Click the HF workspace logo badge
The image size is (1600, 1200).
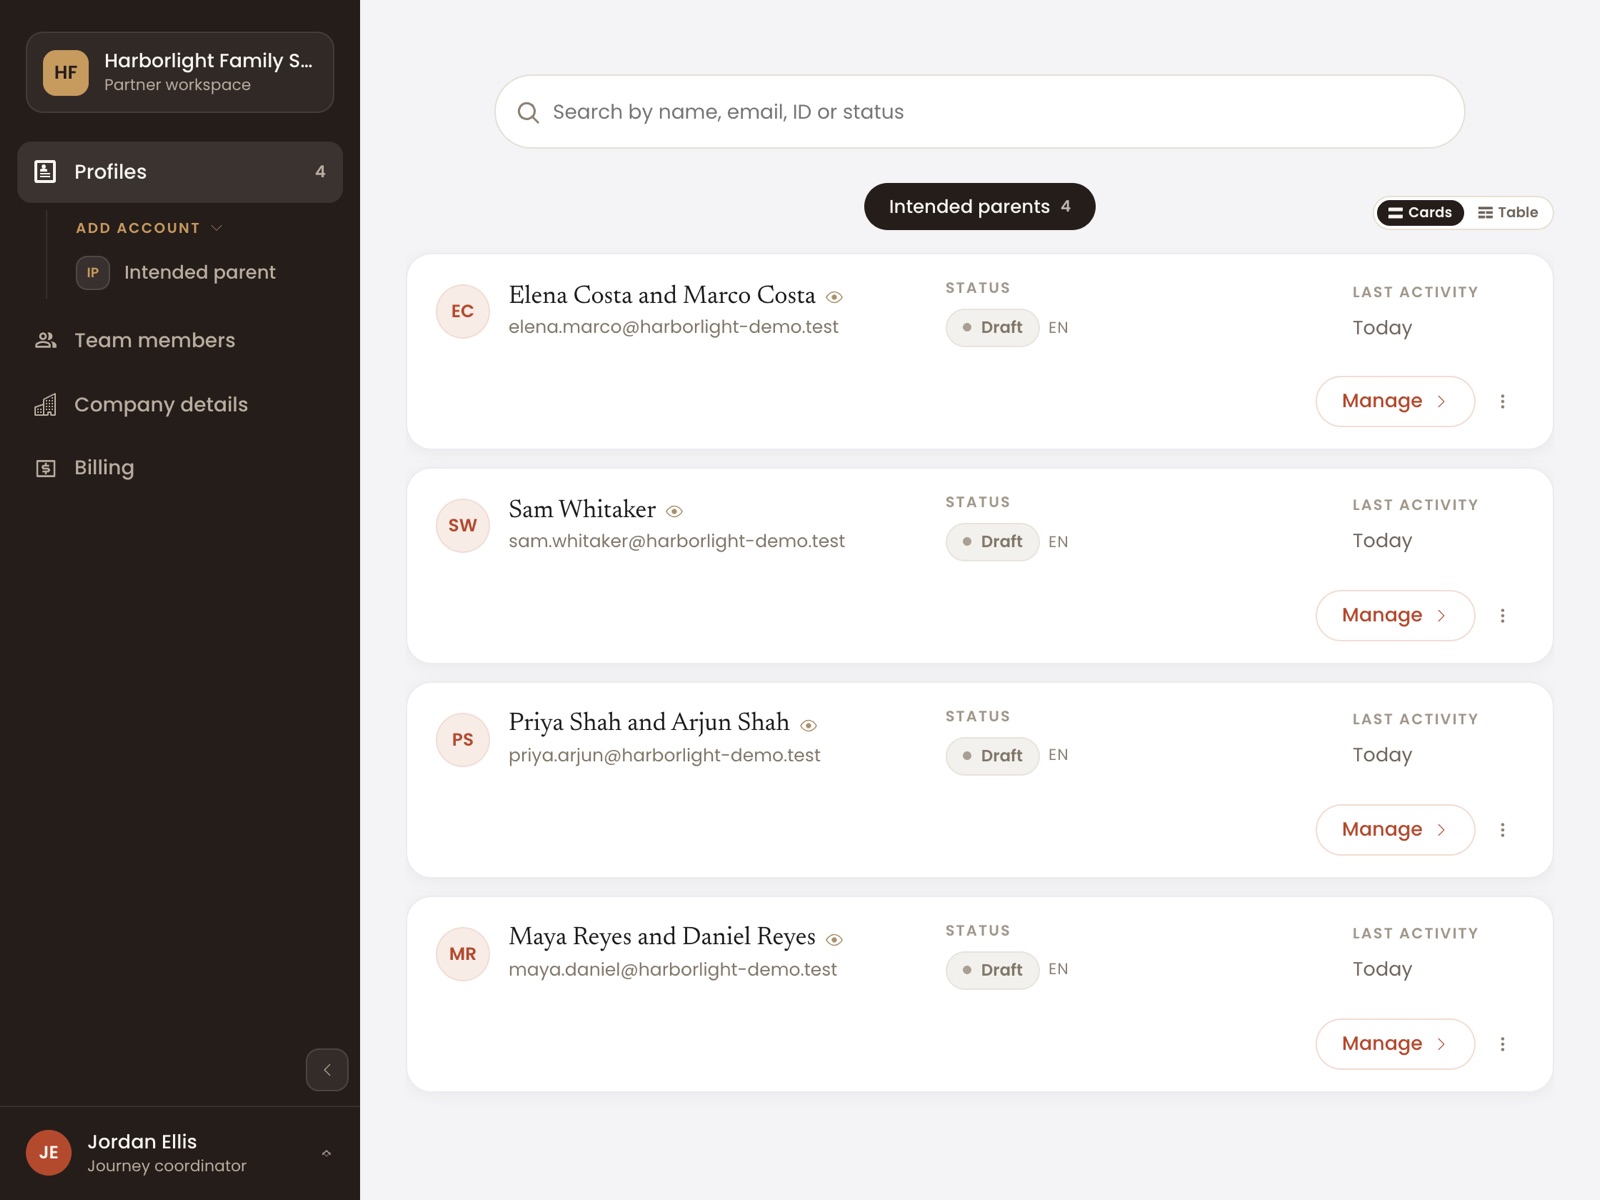click(x=66, y=72)
